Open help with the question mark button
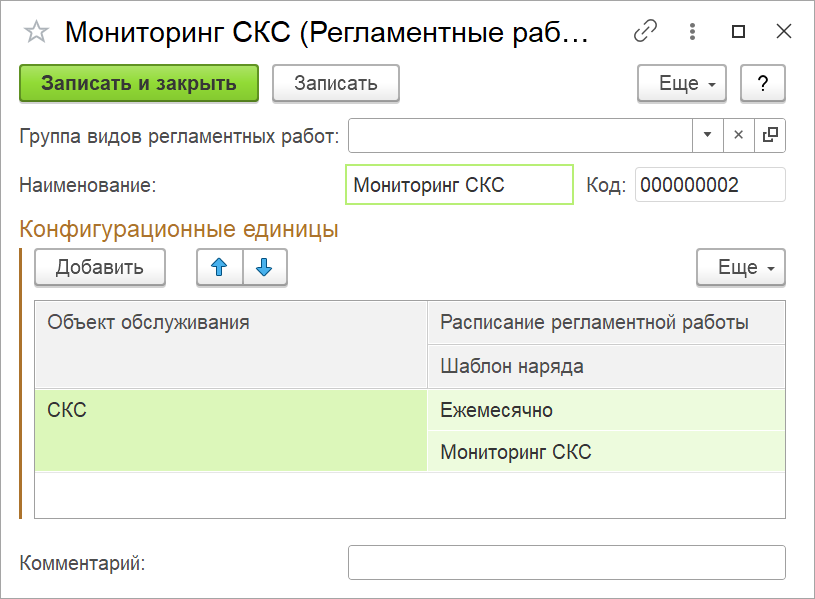This screenshot has width=815, height=599. click(762, 83)
